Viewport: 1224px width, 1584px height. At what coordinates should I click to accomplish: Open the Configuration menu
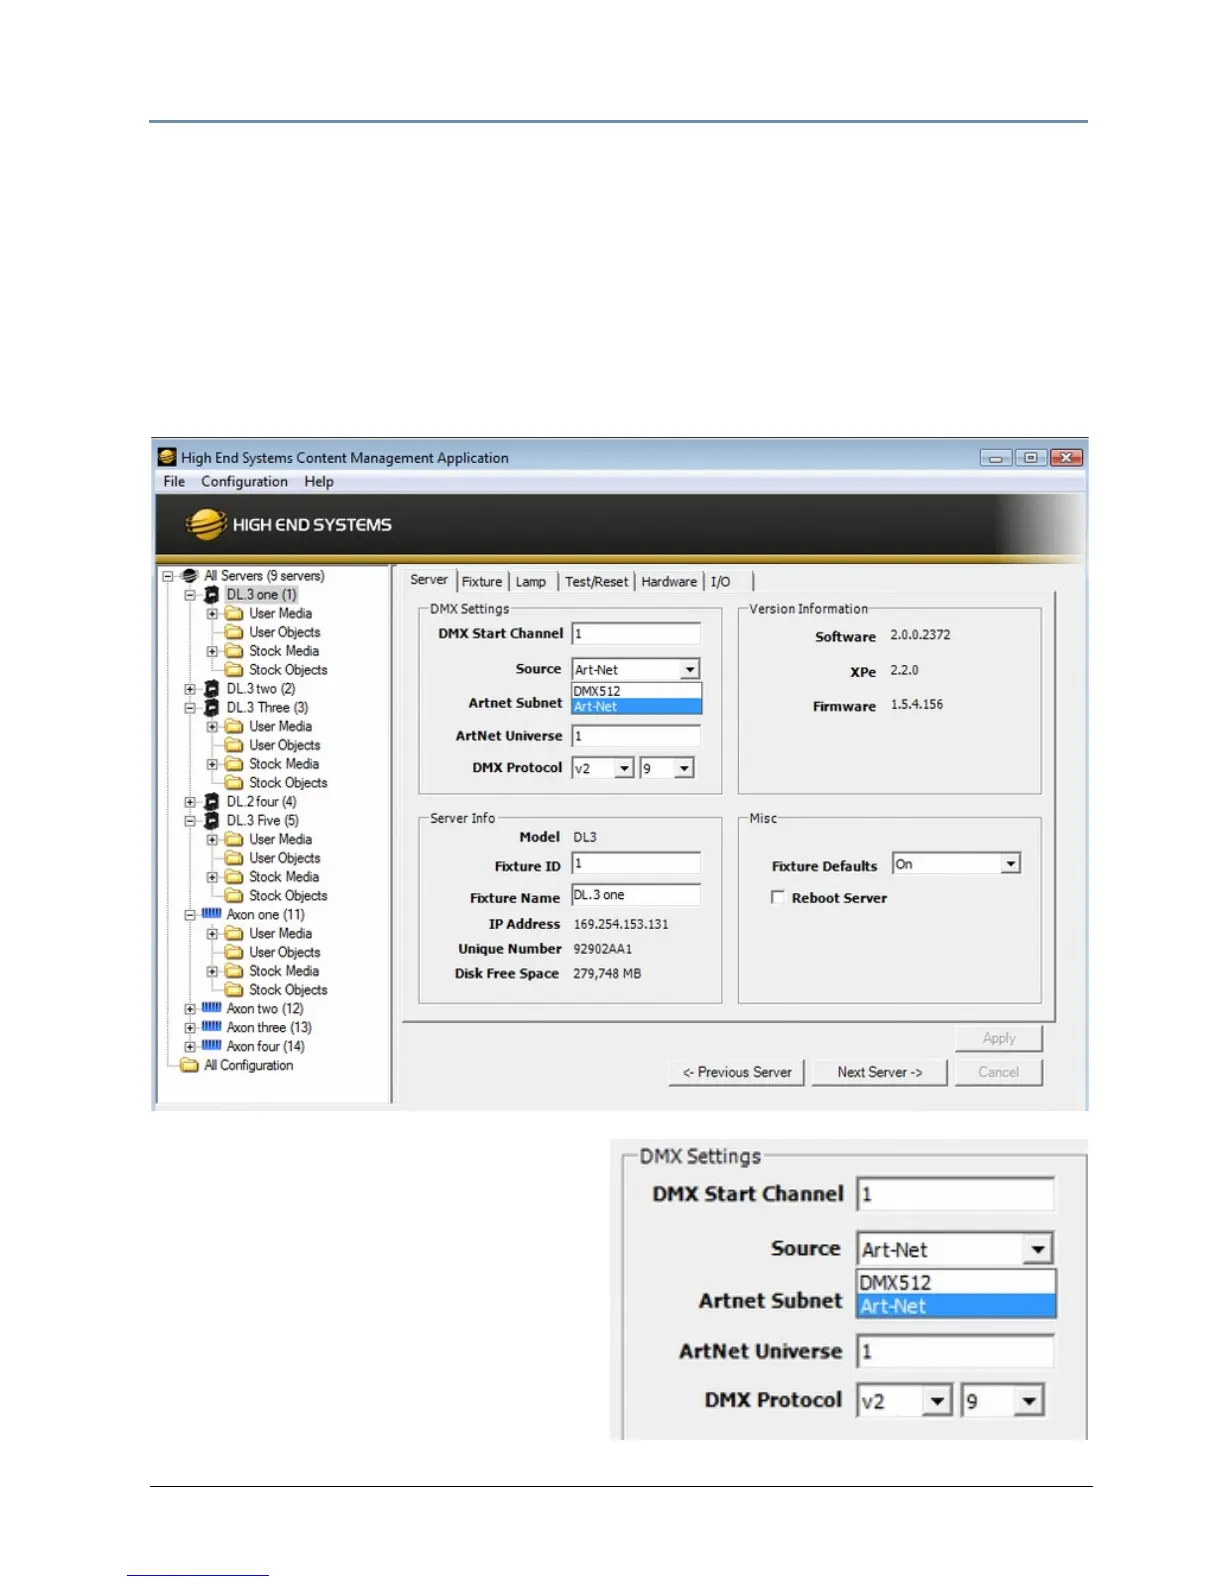point(244,482)
